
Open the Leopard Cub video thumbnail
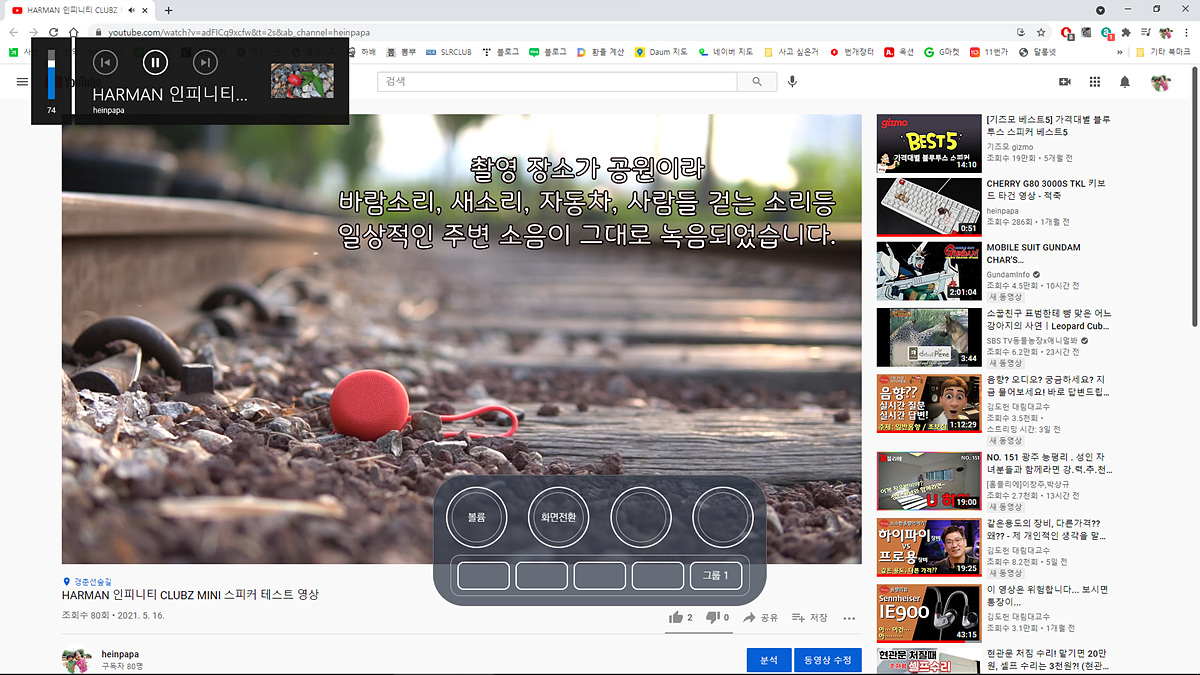[x=928, y=337]
